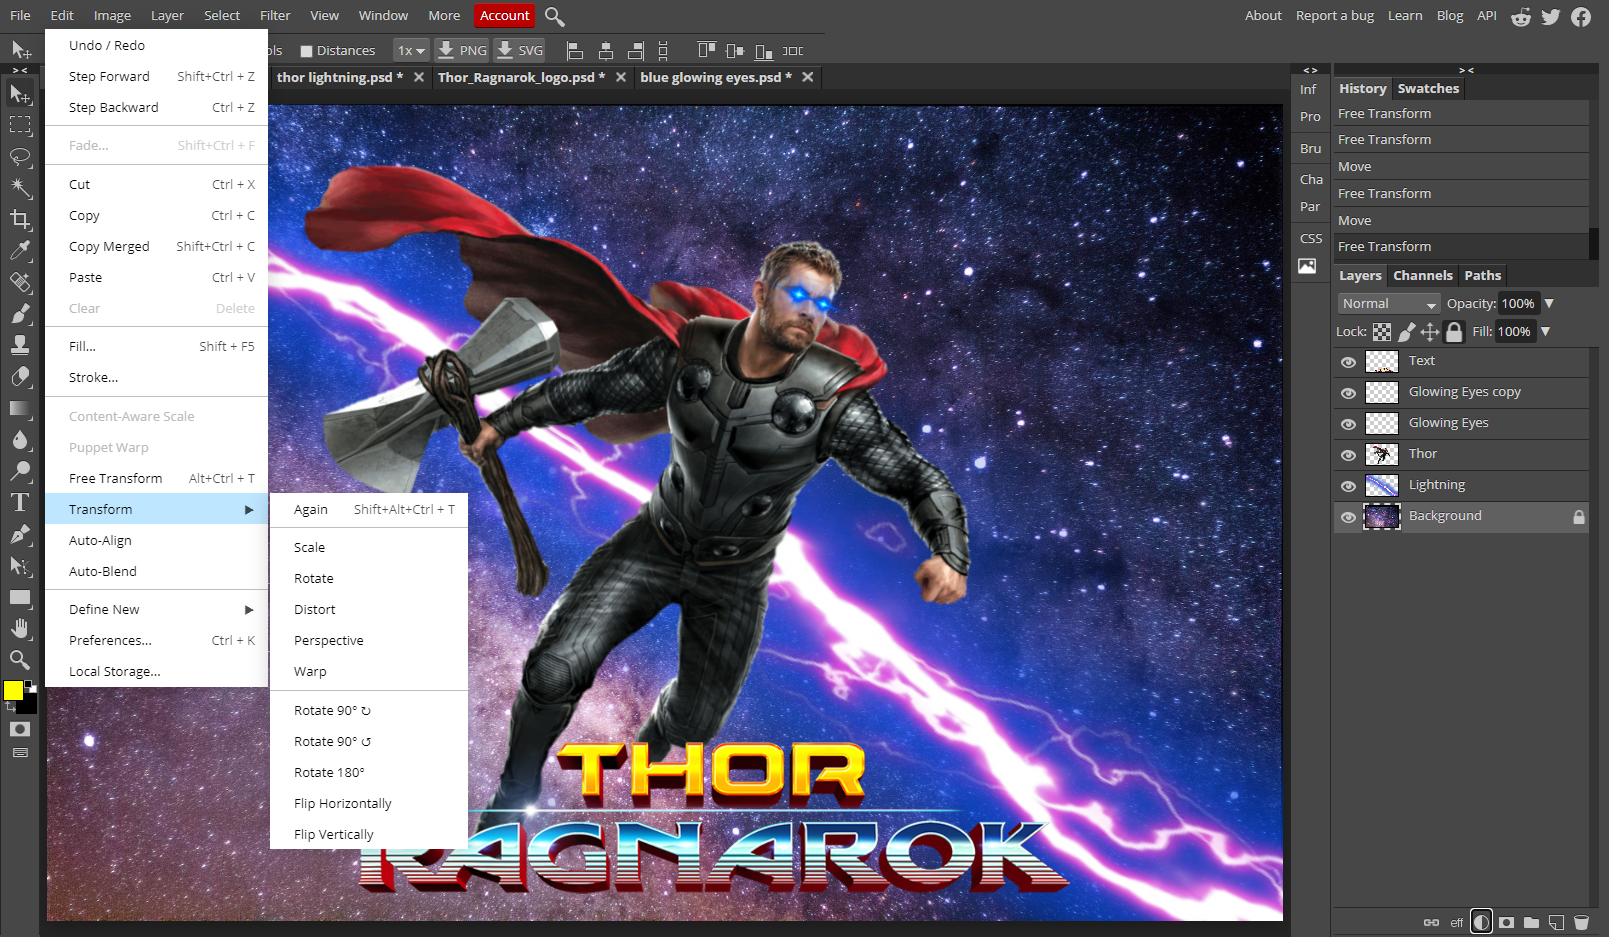Image resolution: width=1609 pixels, height=937 pixels.
Task: Hide the Text layer
Action: click(1348, 362)
